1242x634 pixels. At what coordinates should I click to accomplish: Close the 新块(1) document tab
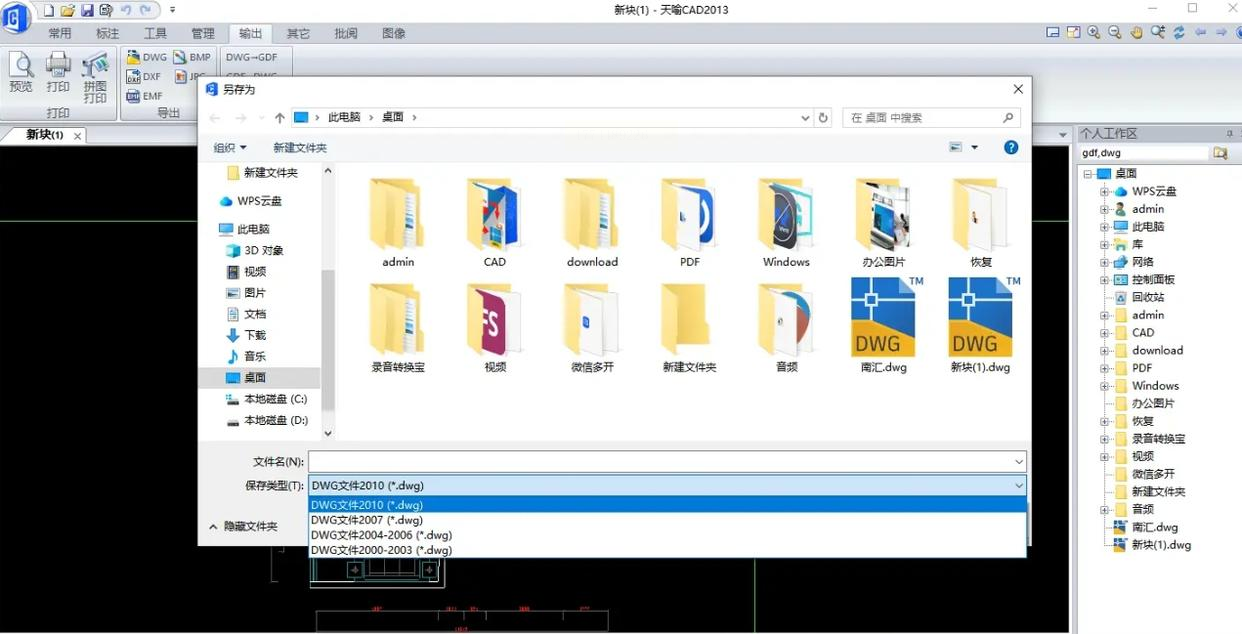coord(77,135)
